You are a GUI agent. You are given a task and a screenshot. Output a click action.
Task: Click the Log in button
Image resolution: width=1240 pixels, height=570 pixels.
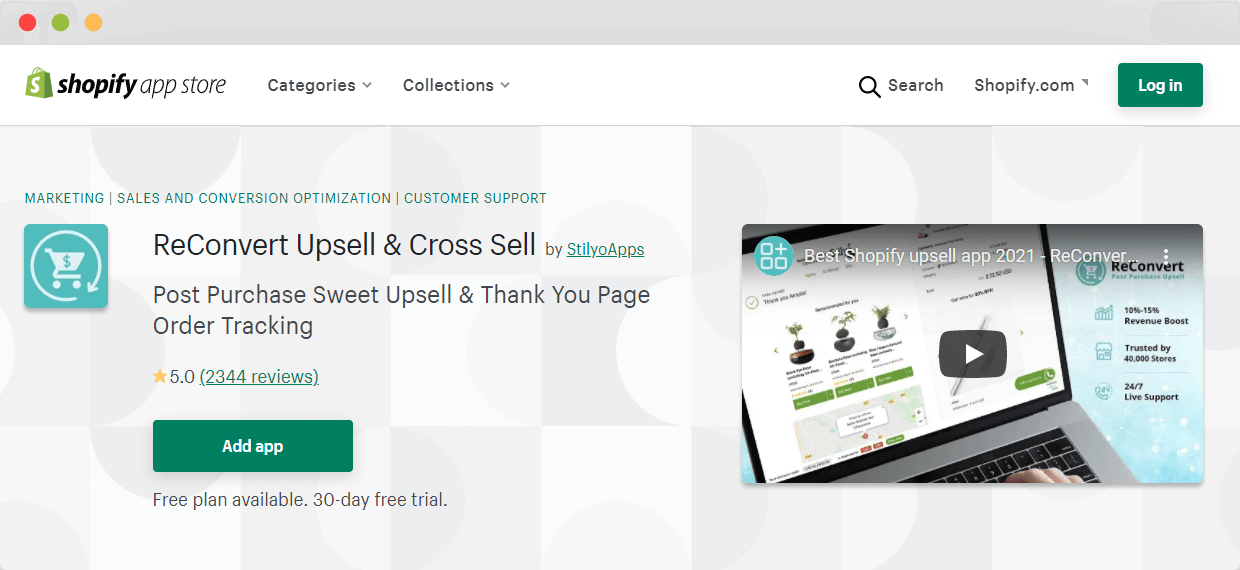1160,85
